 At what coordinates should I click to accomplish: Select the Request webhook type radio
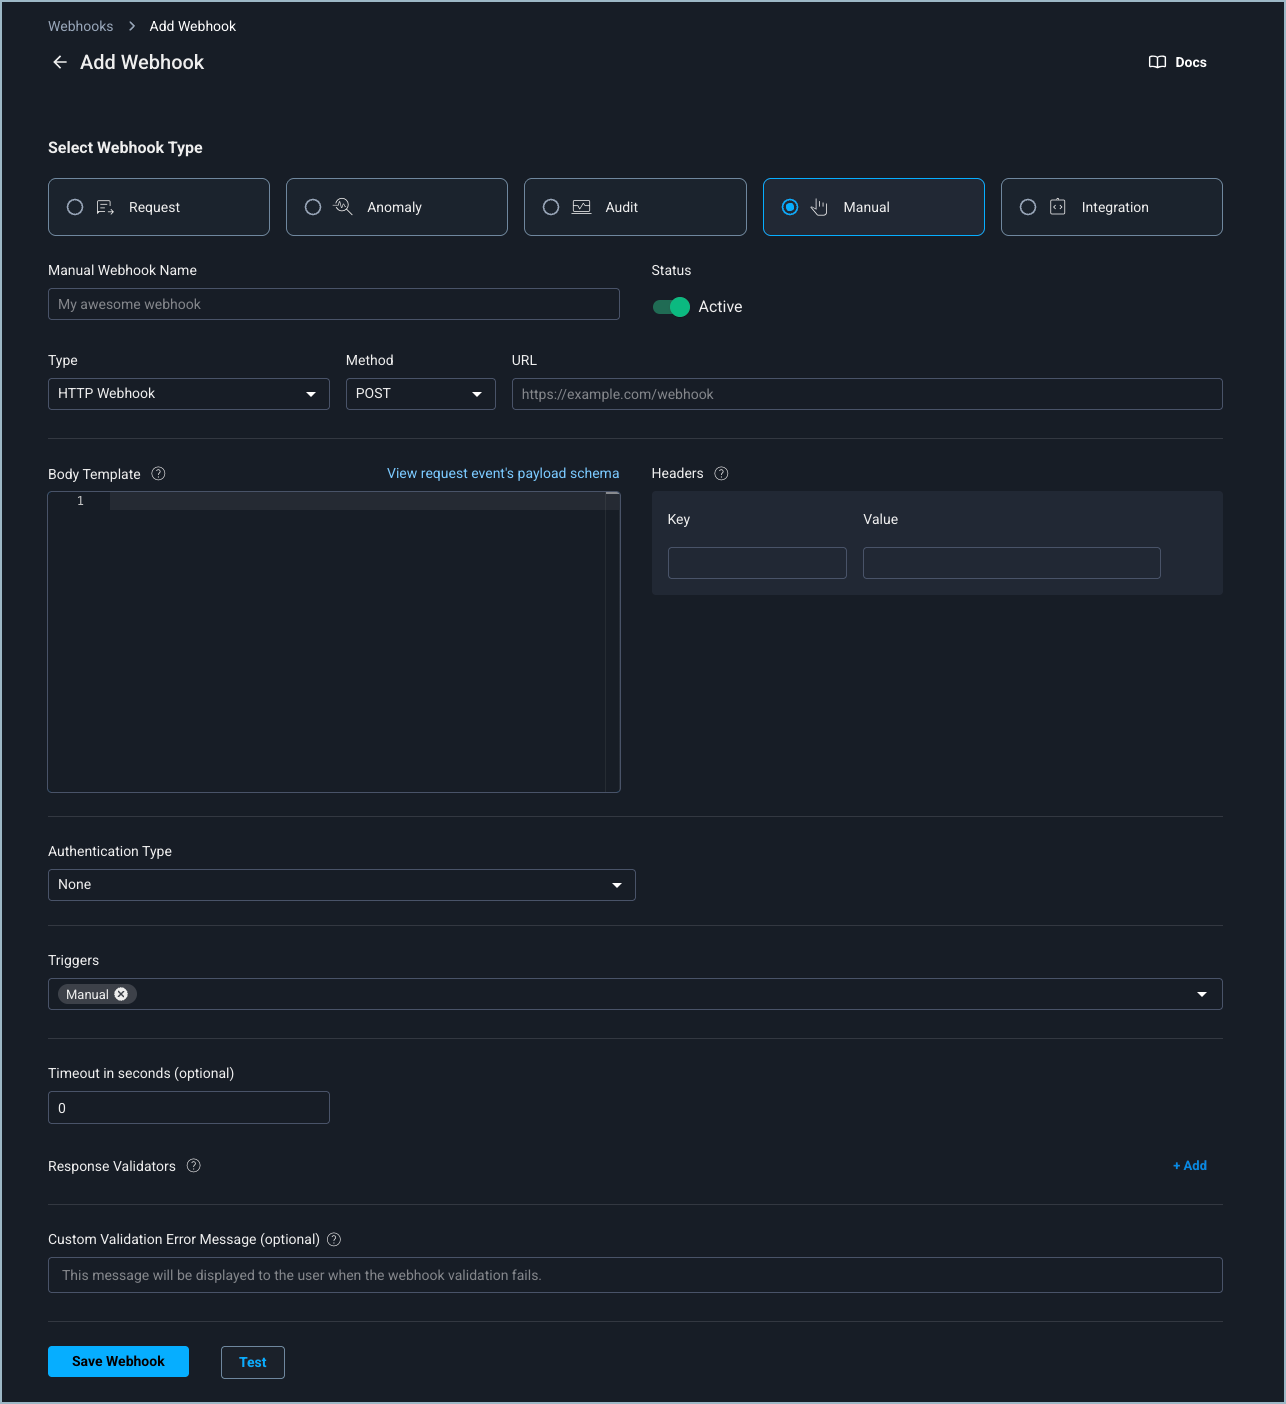75,207
